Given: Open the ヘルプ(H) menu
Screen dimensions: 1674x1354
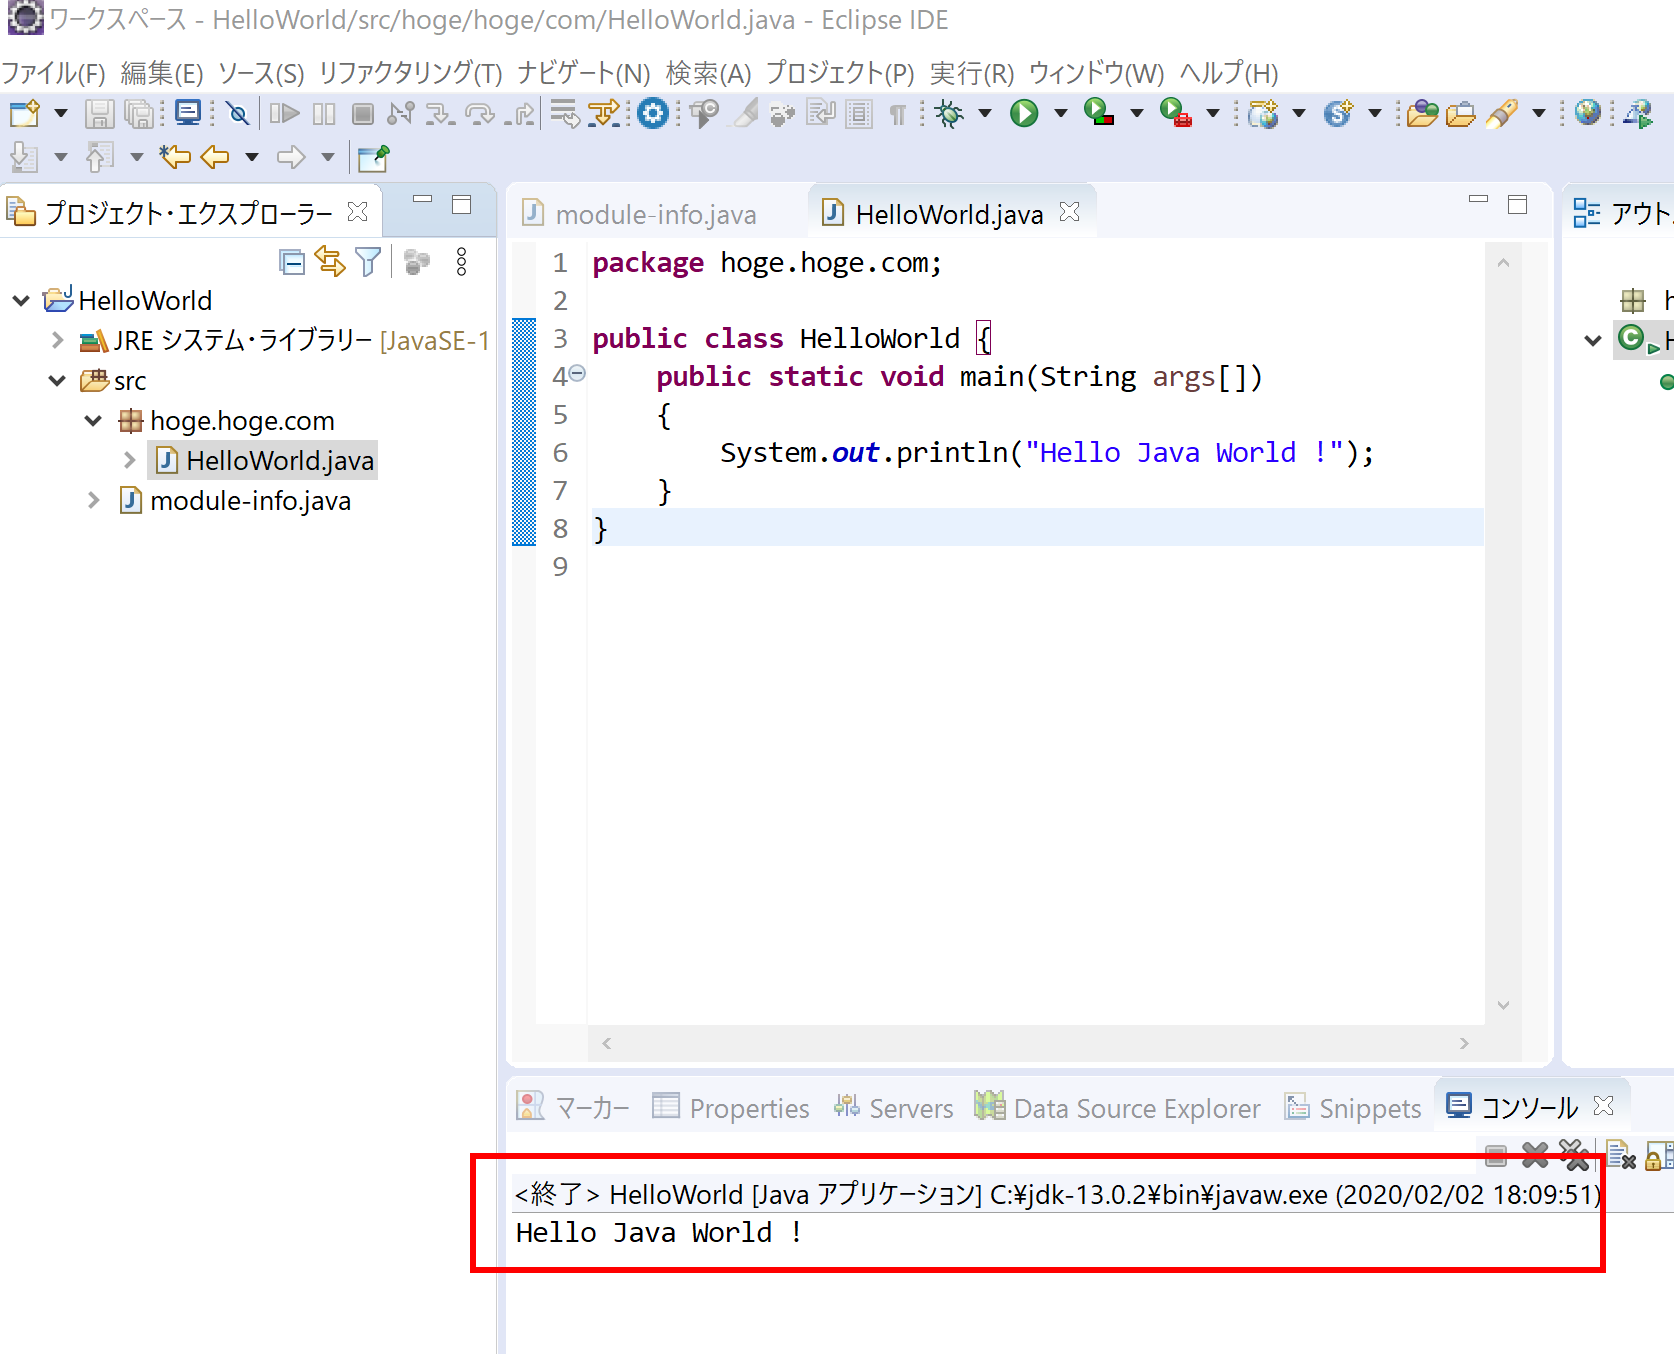Looking at the screenshot, I should pyautogui.click(x=1229, y=73).
